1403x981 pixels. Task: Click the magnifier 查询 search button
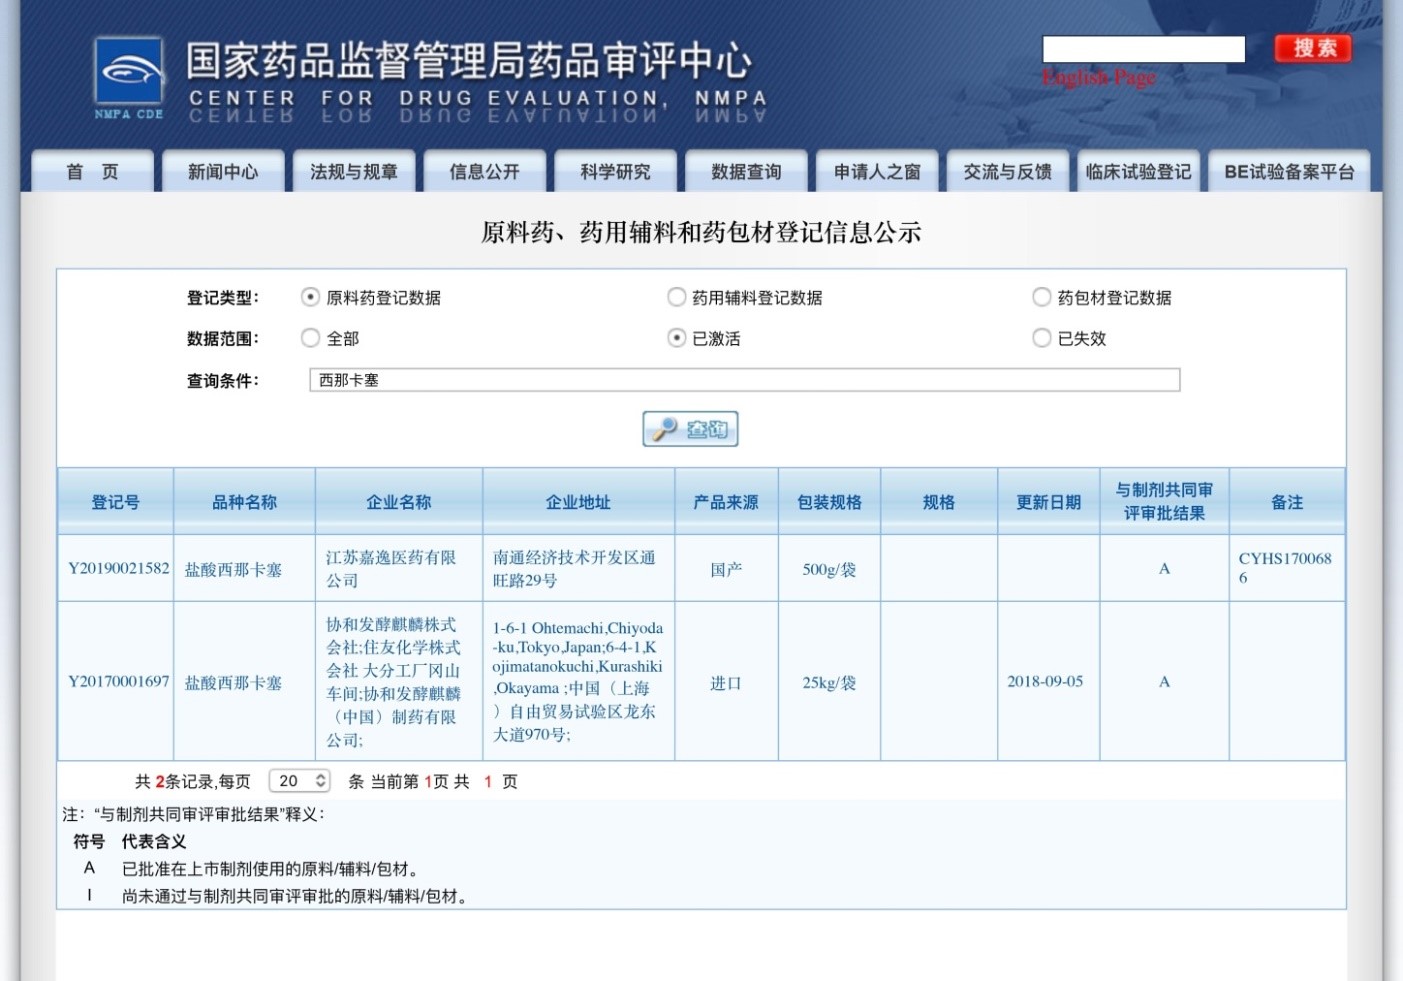point(690,429)
